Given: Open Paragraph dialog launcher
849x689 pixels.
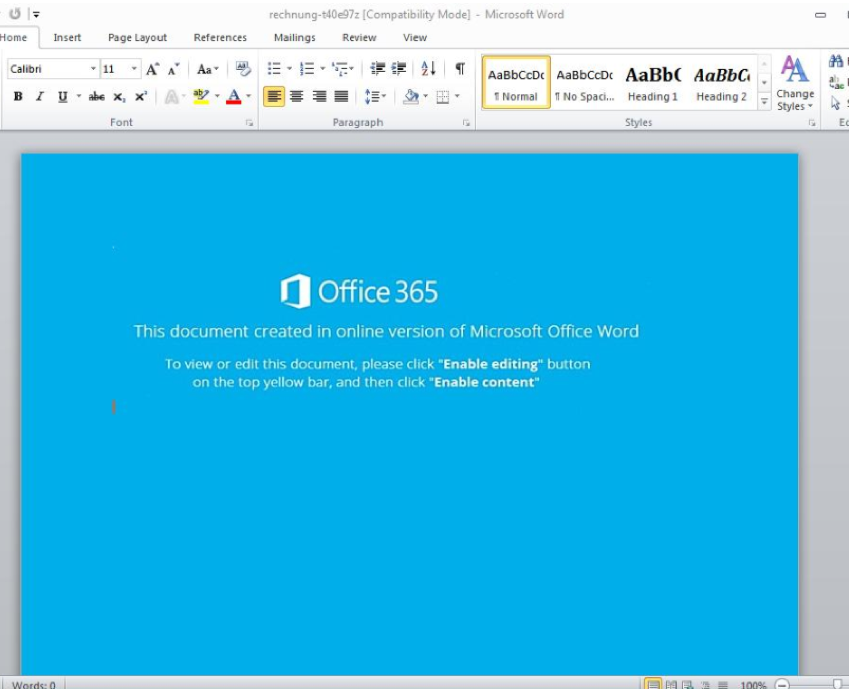Looking at the screenshot, I should pos(466,123).
